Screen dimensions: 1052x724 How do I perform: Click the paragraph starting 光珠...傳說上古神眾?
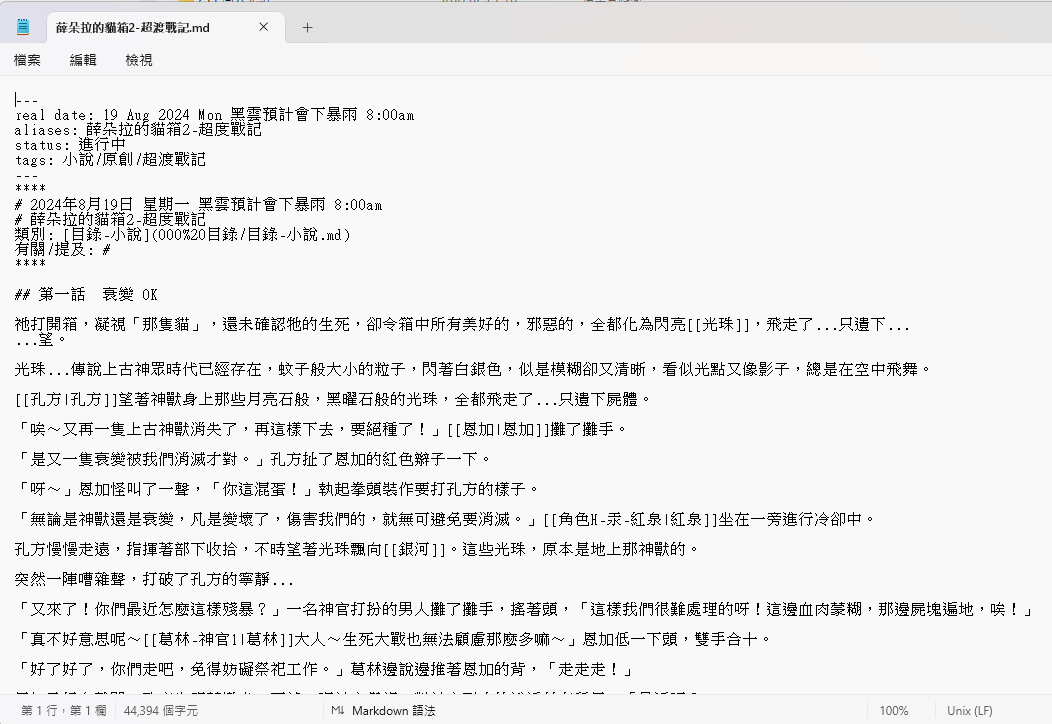473,369
